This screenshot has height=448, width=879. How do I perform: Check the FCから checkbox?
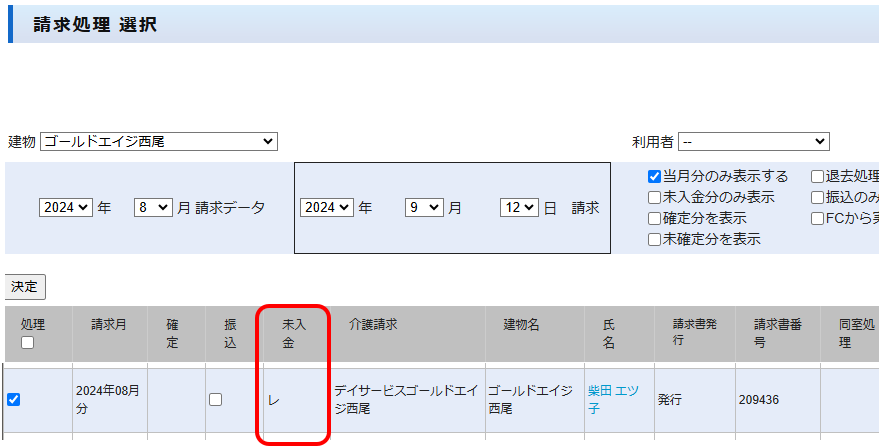click(x=817, y=218)
